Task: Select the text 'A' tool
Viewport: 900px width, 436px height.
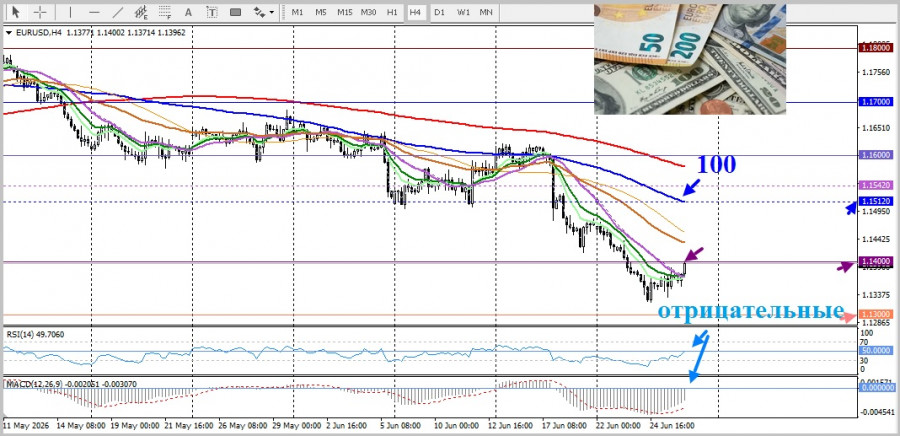Action: 188,12
